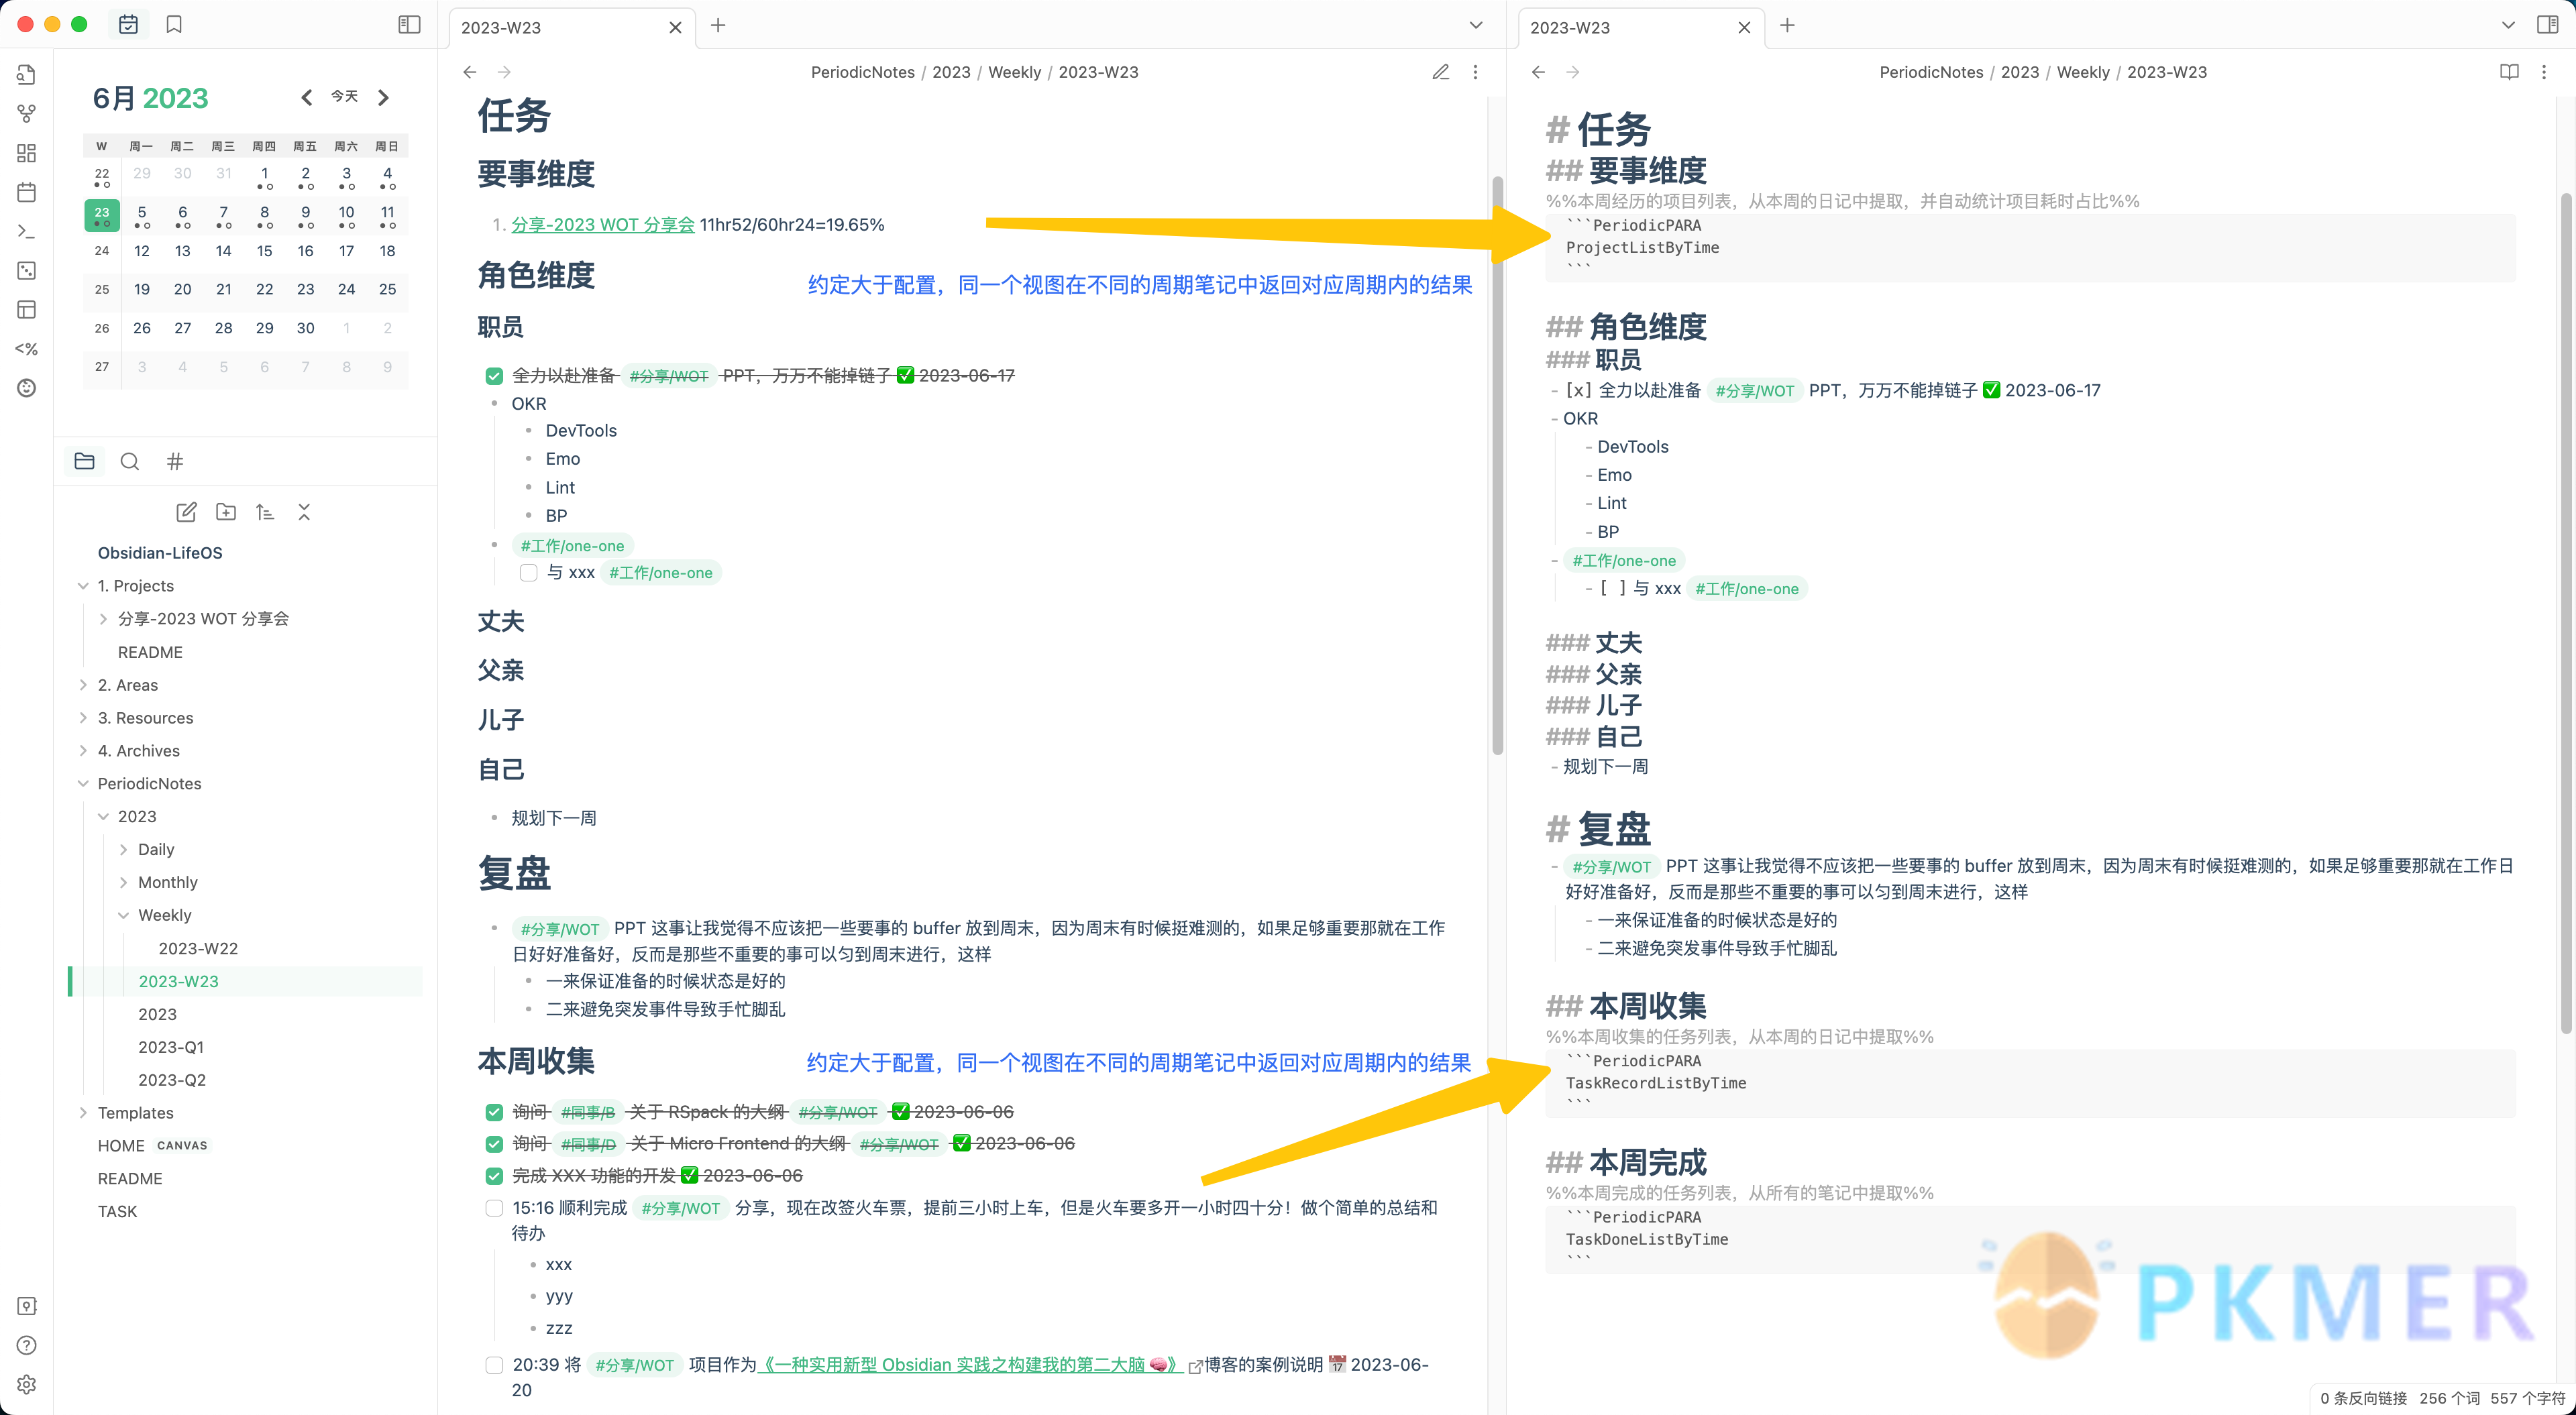
Task: Open the tab list dropdown of left pane
Action: tap(1475, 25)
